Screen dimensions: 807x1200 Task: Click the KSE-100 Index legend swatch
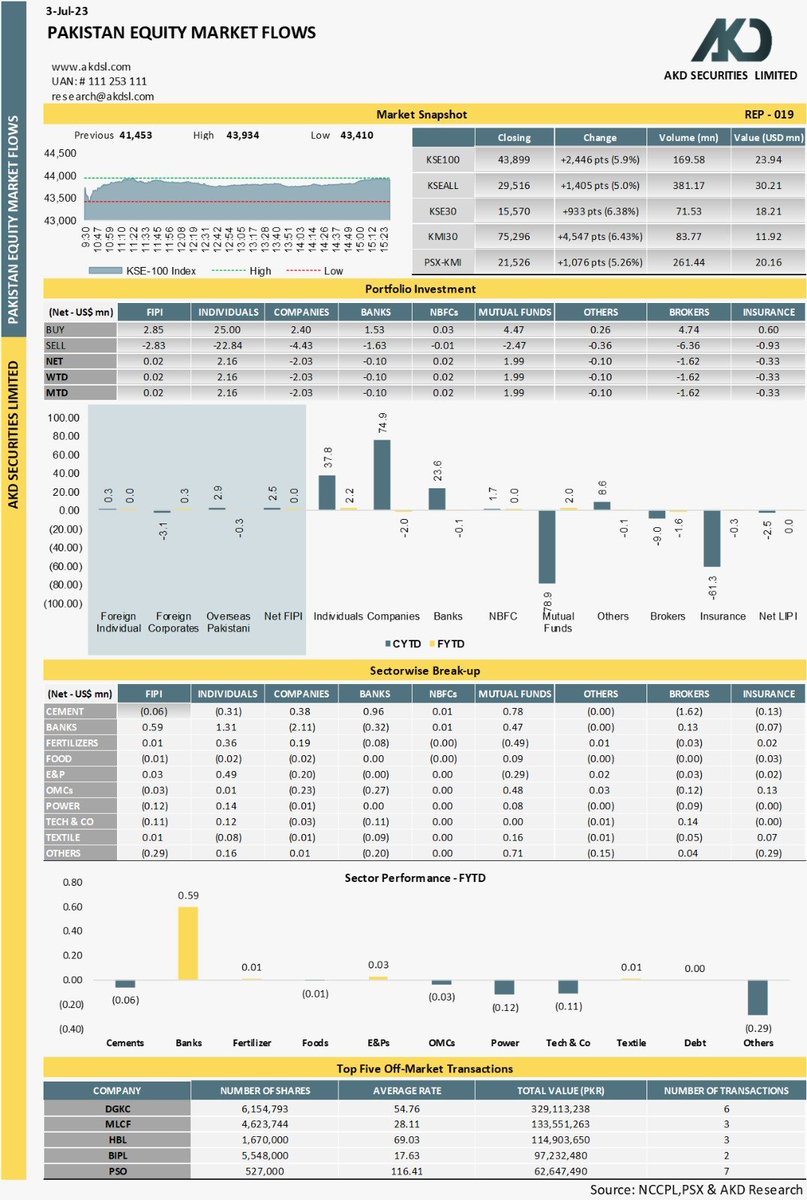click(104, 270)
